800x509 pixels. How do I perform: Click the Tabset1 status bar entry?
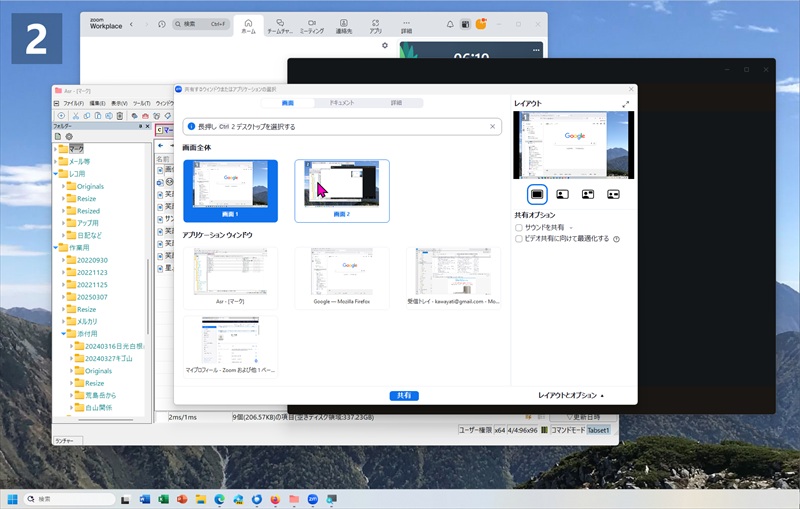tap(598, 430)
